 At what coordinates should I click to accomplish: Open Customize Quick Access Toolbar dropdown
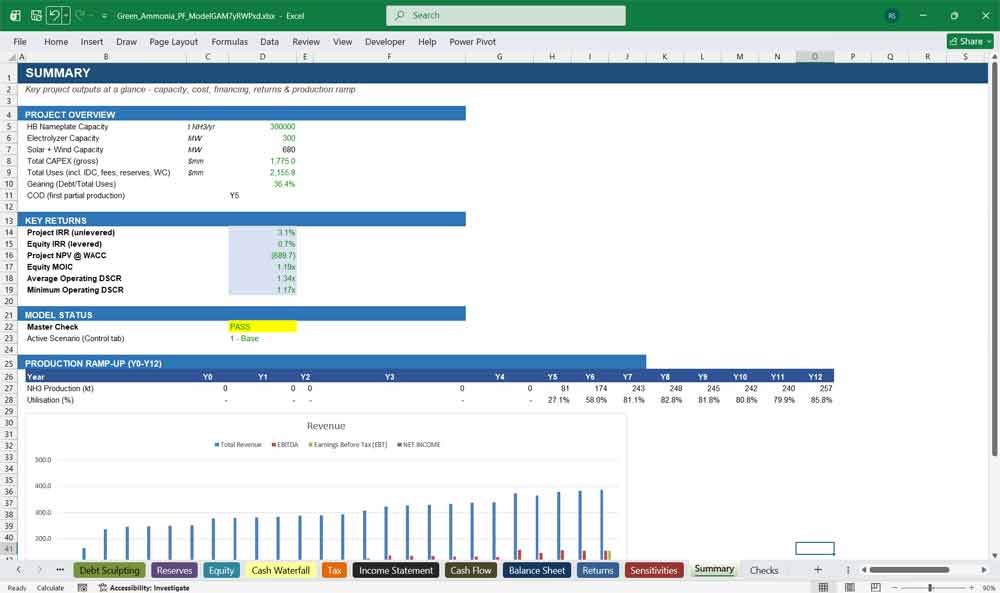(x=104, y=15)
